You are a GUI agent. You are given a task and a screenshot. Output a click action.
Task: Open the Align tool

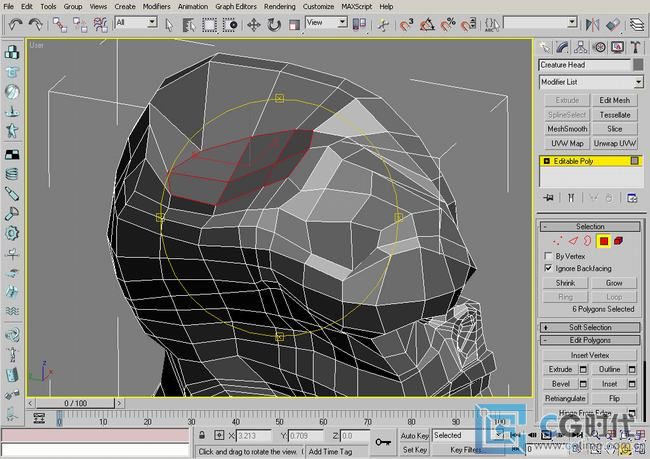tap(613, 24)
